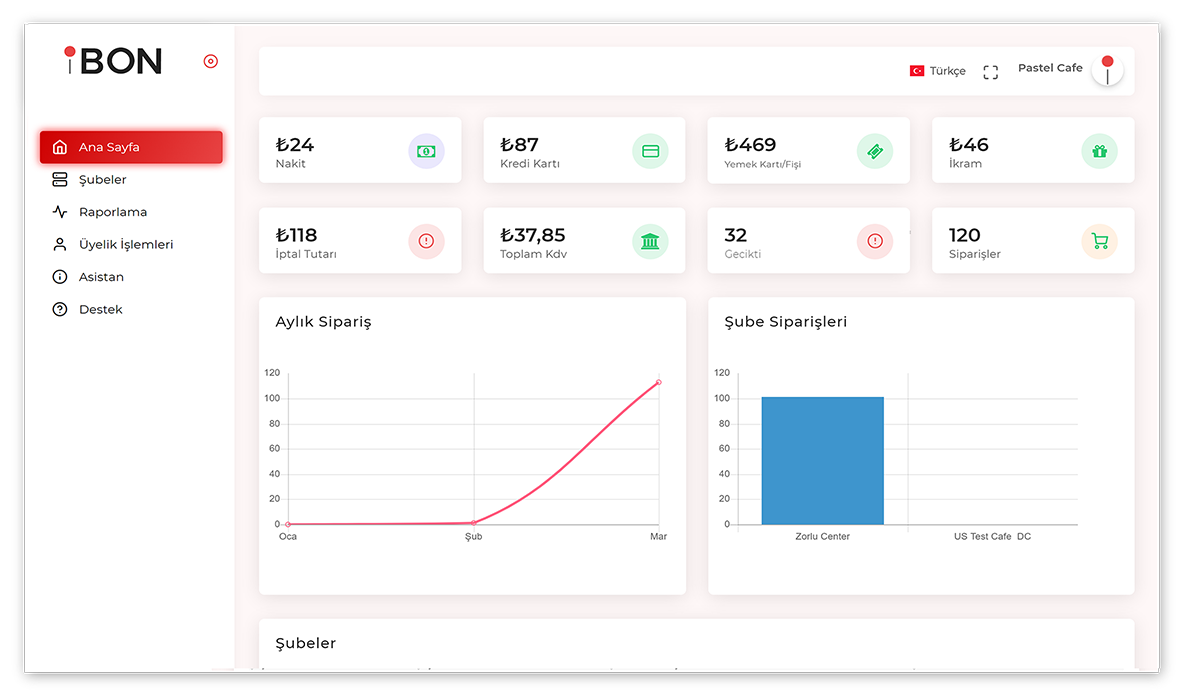Click the blue Zorlu Center bar in chart

click(822, 461)
